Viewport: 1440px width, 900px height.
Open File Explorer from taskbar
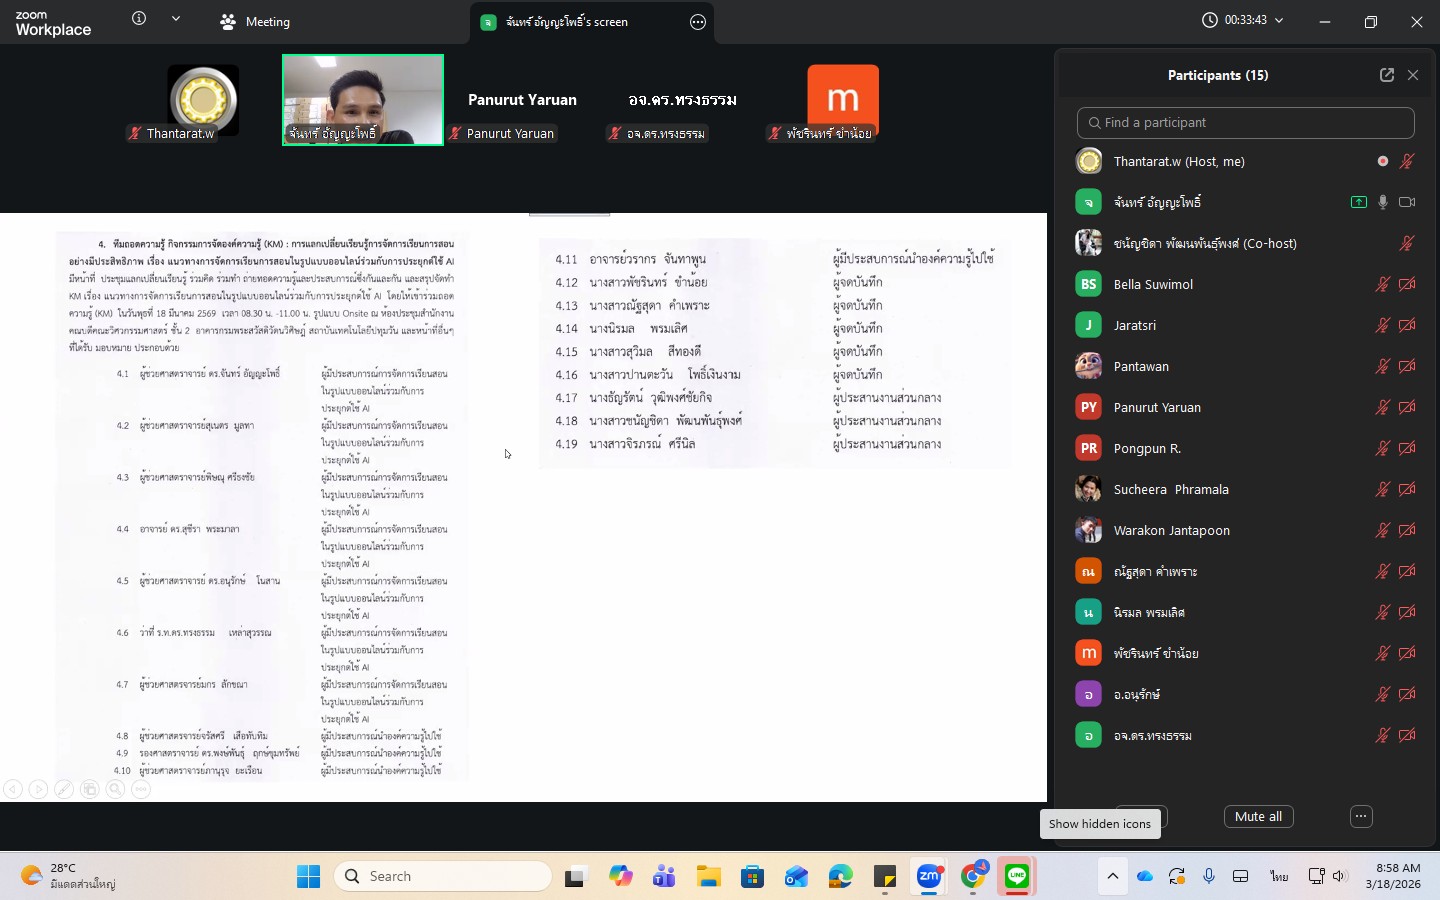coord(709,877)
